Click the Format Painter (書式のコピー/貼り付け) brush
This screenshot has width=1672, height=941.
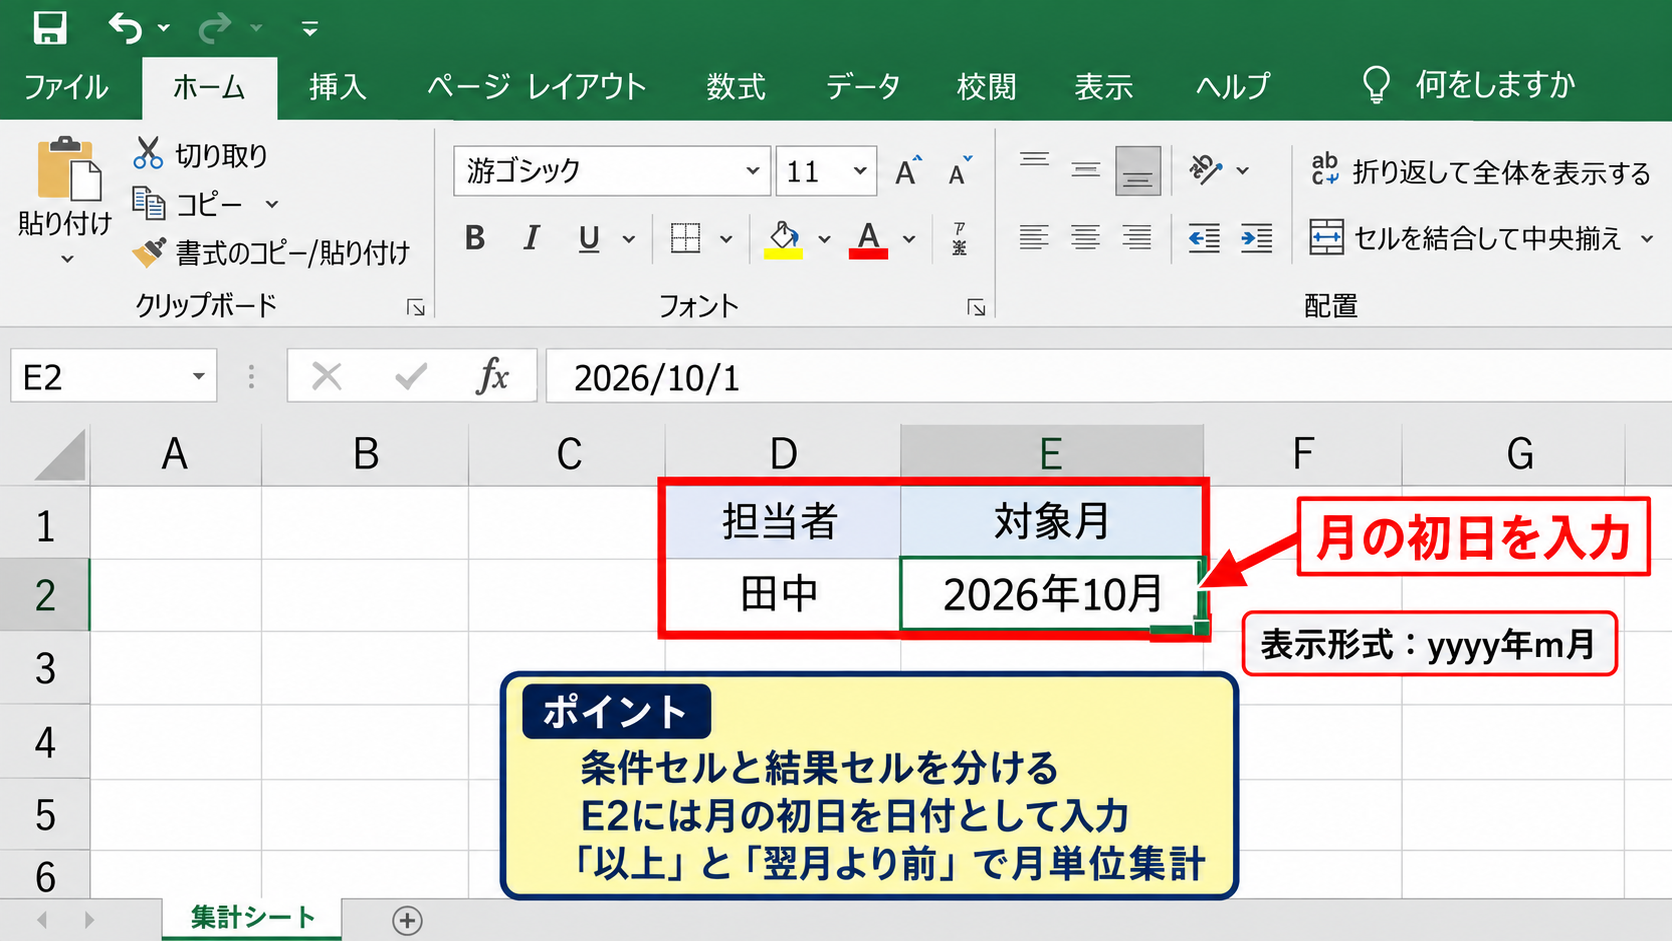coord(149,251)
